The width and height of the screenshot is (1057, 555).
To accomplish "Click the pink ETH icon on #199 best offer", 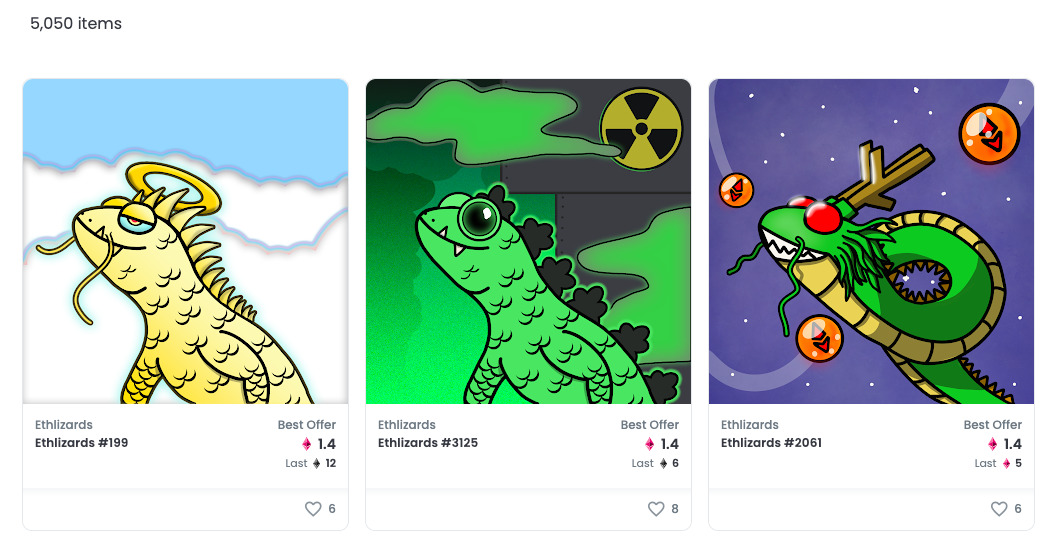I will tap(307, 444).
